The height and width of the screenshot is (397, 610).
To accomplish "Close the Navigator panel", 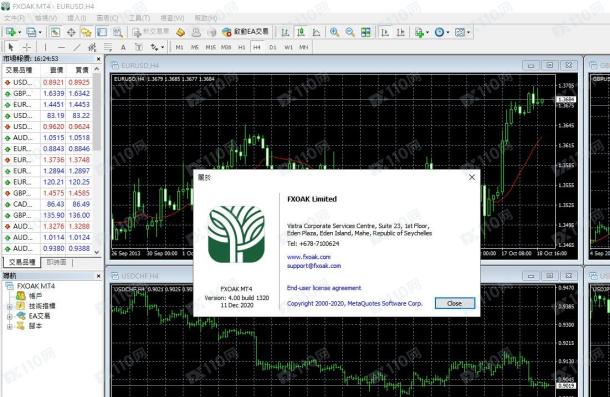I will coord(98,276).
